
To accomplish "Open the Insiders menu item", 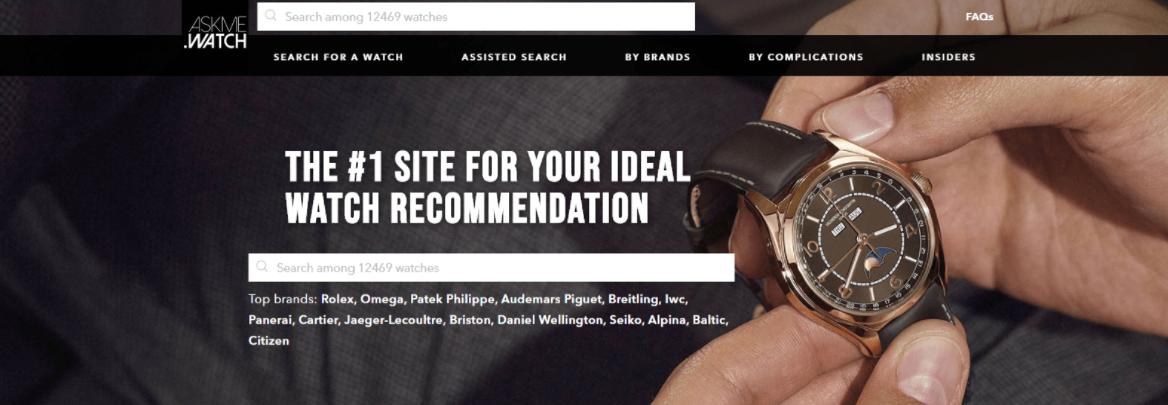I will click(x=948, y=57).
